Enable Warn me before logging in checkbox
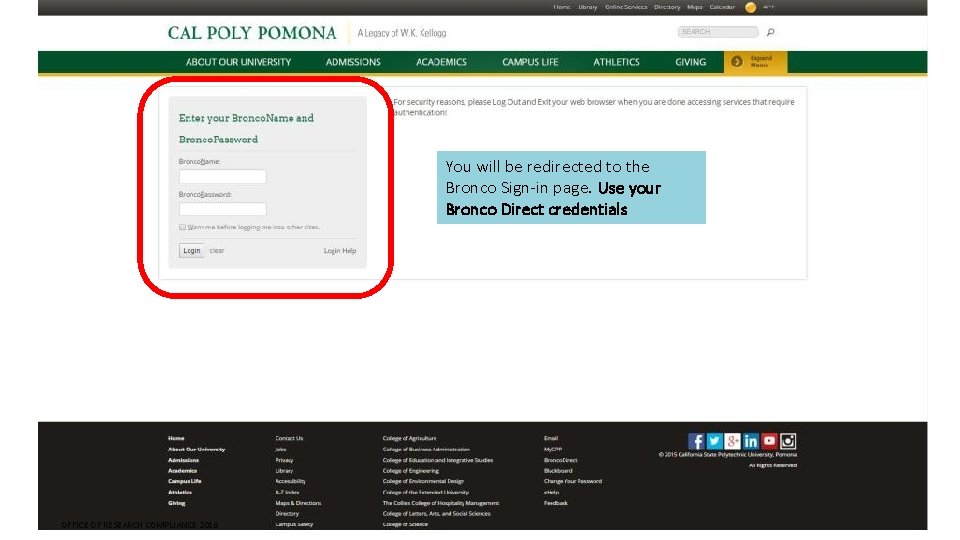Screen dimensions: 960x540 pyautogui.click(x=182, y=227)
